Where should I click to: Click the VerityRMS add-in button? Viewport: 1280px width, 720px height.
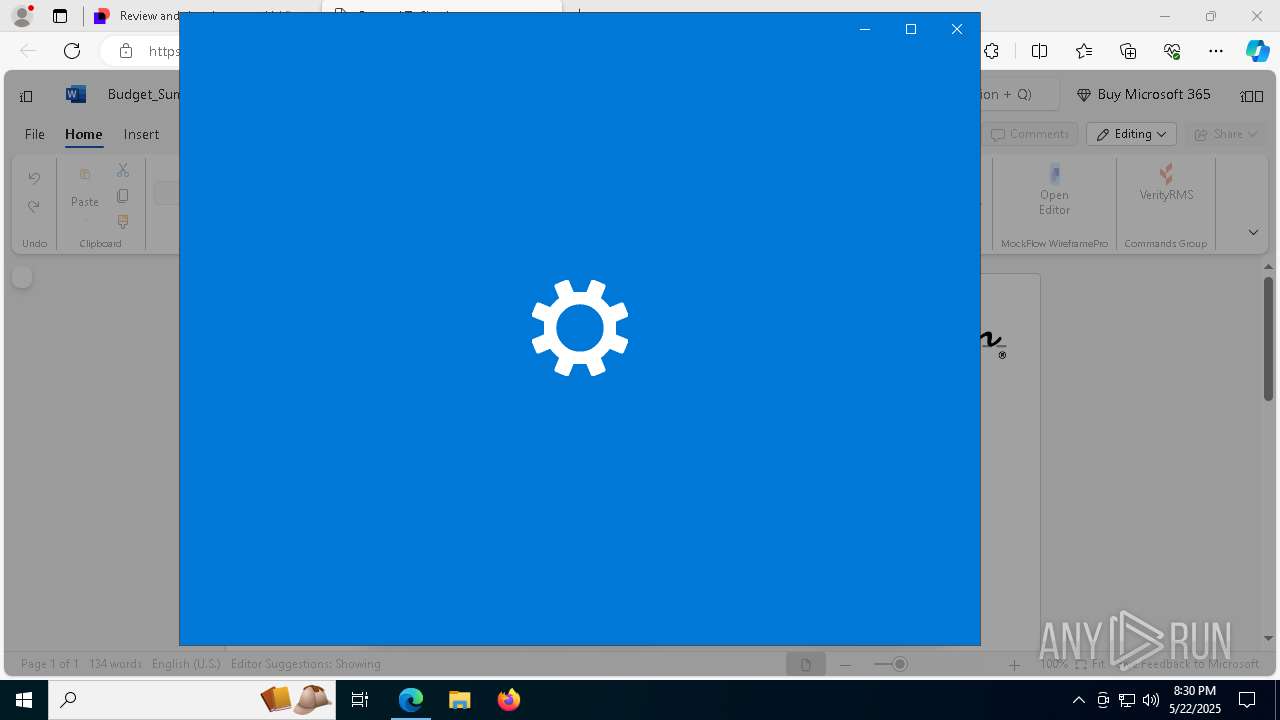tap(1166, 183)
